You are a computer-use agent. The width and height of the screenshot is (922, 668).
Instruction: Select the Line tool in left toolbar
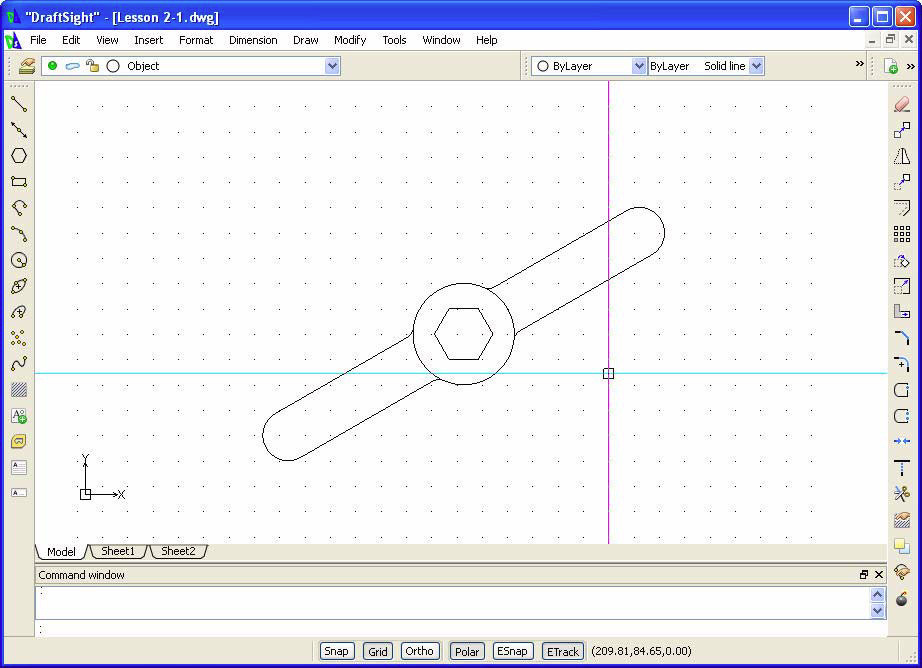click(19, 104)
